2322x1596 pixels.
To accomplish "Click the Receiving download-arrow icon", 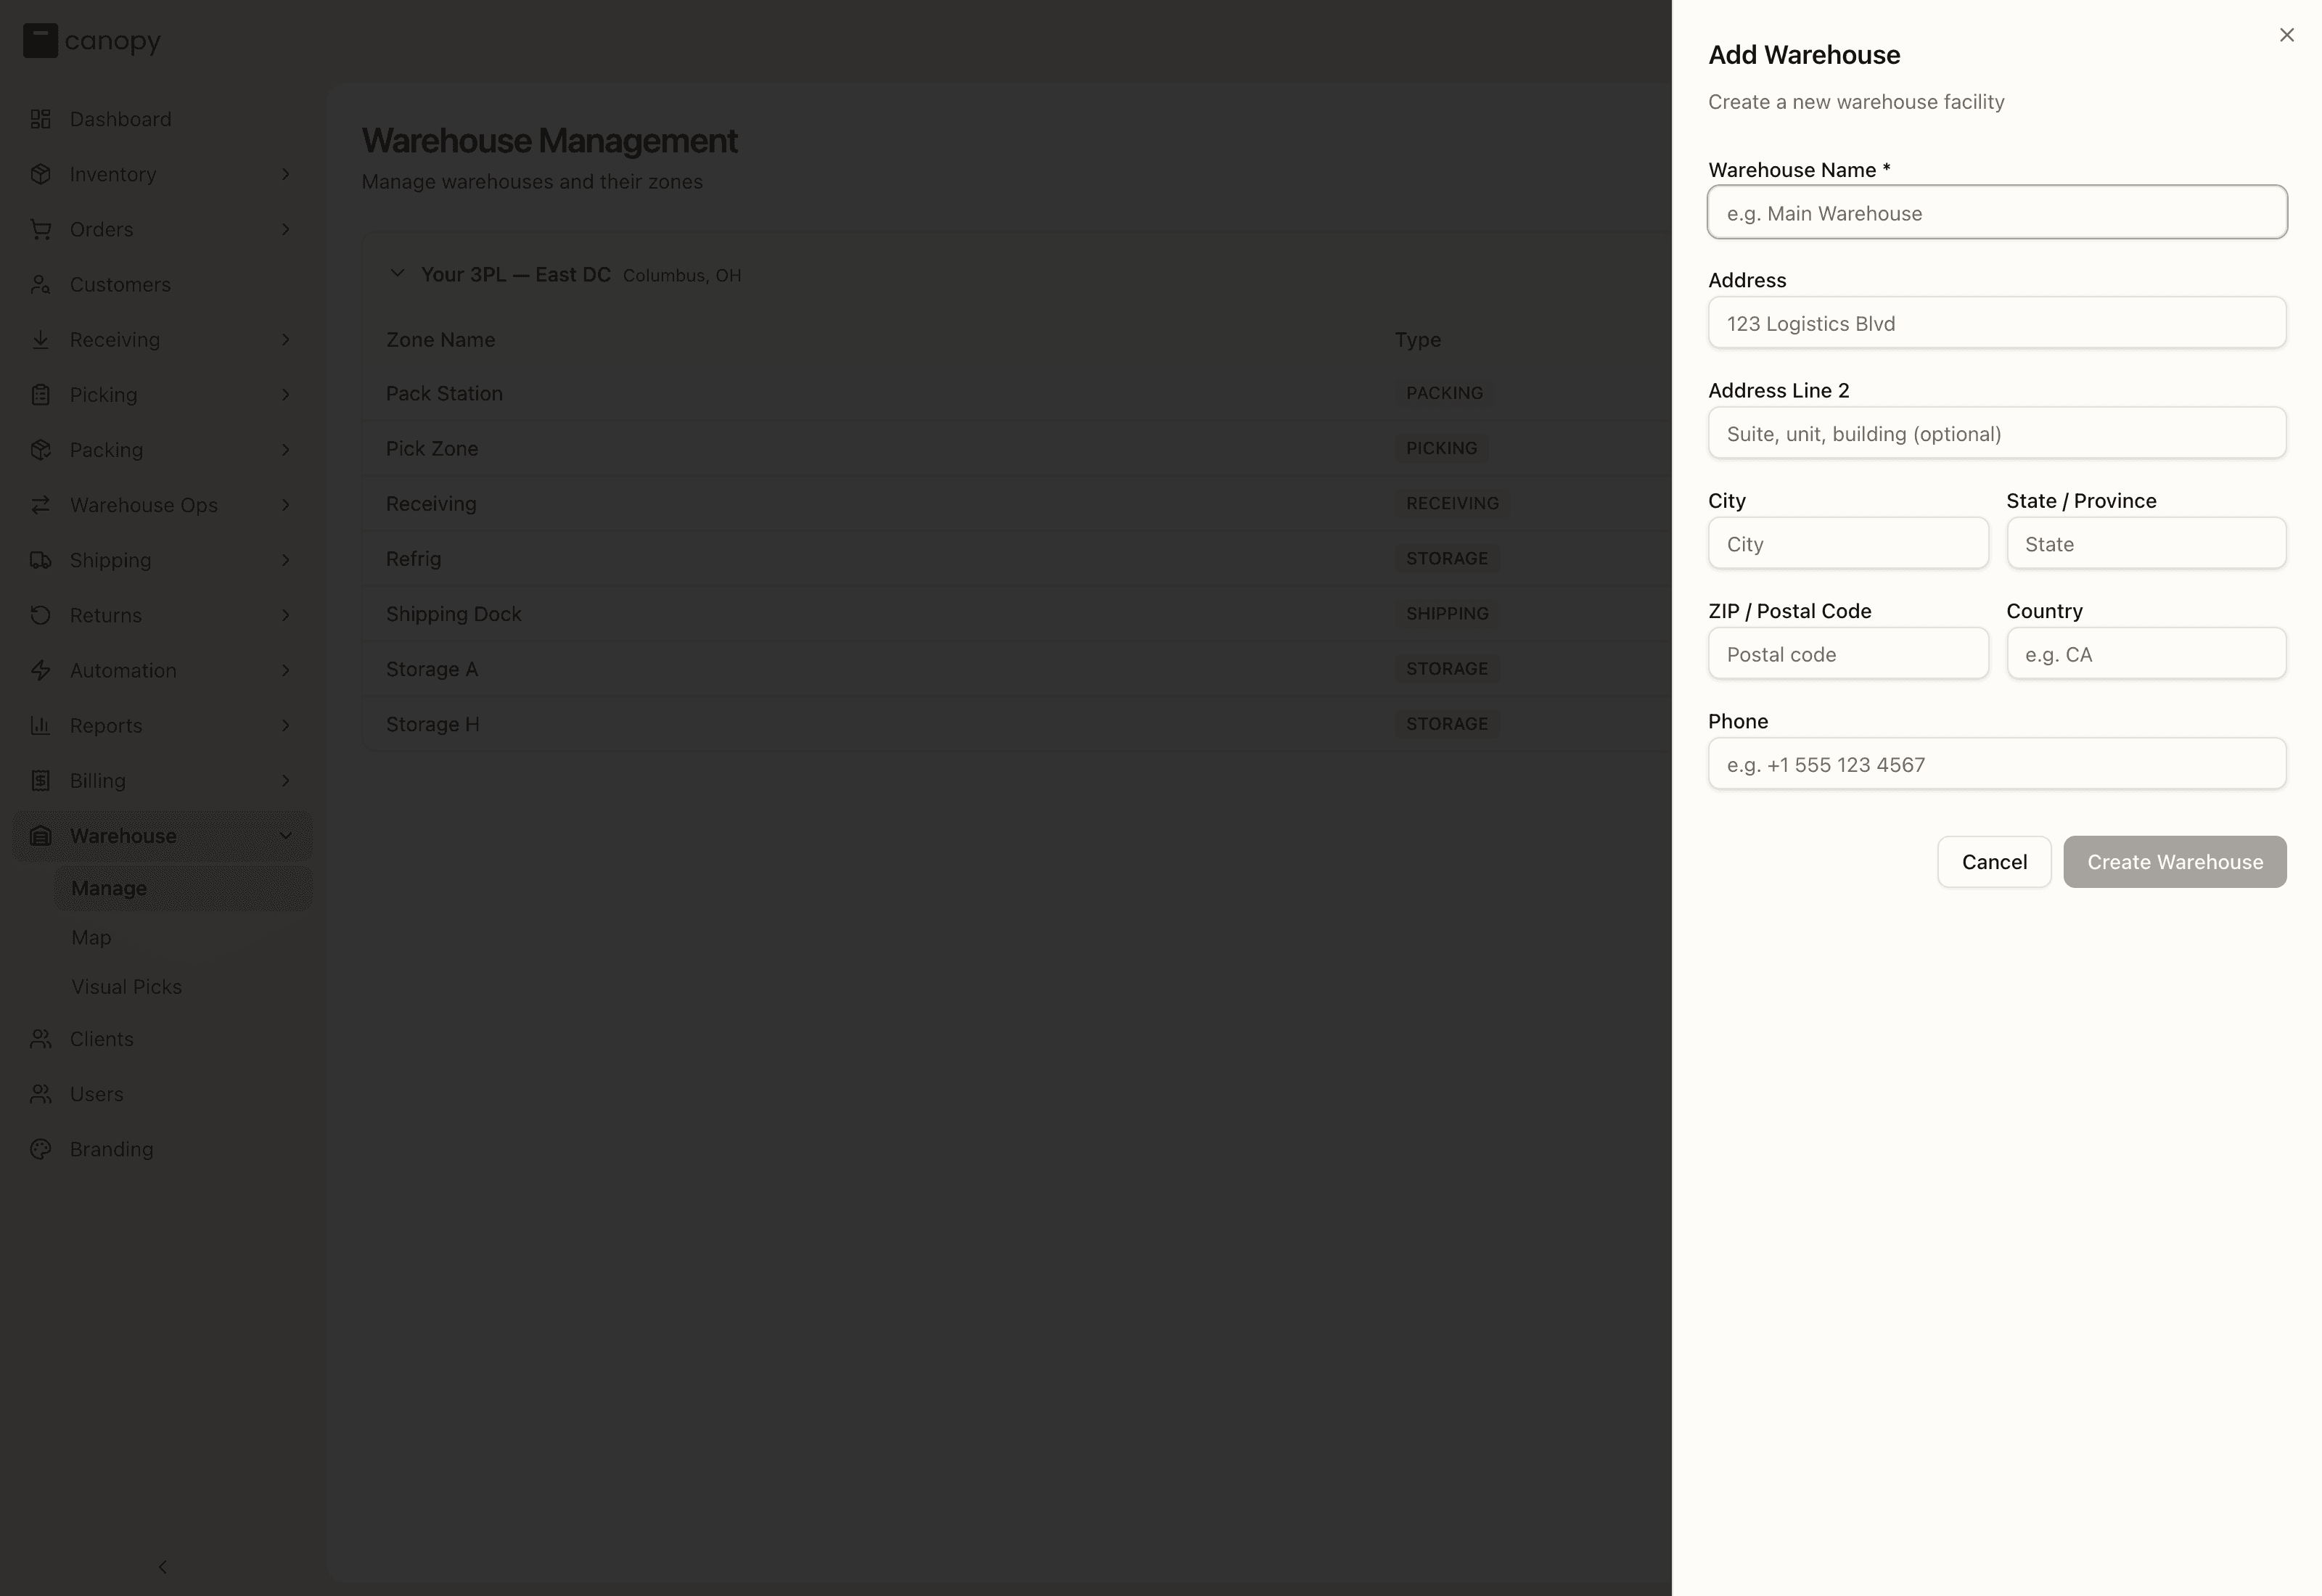I will pyautogui.click(x=40, y=339).
